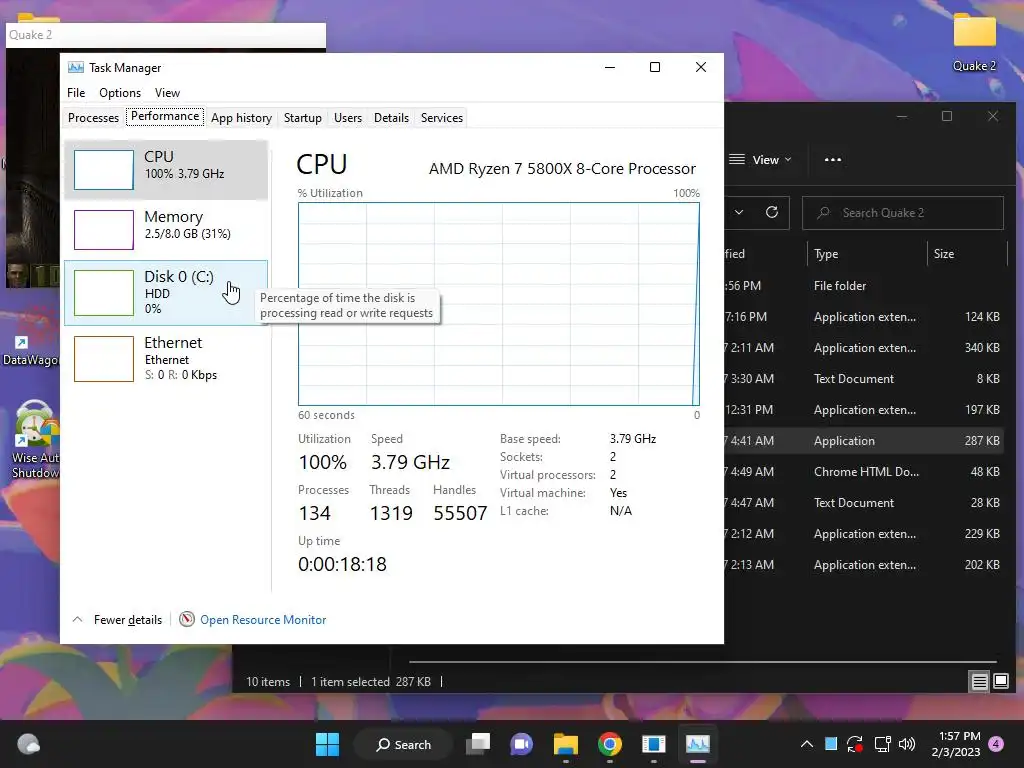Viewport: 1024px width, 768px height.
Task: Open File Explorer from the taskbar
Action: click(566, 744)
